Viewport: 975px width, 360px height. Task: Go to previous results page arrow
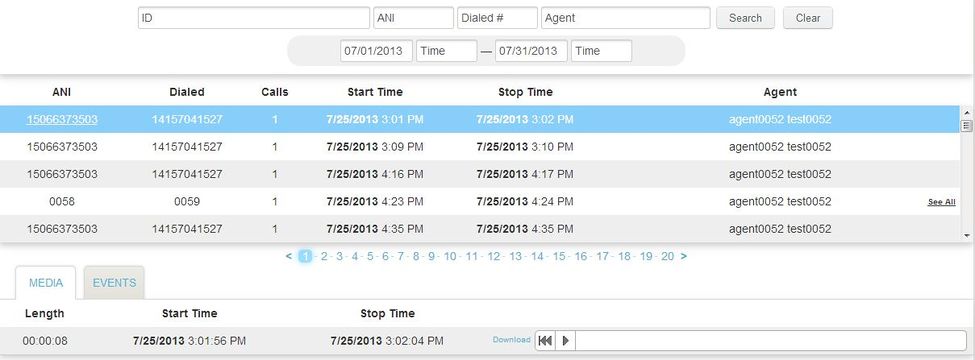[x=289, y=256]
